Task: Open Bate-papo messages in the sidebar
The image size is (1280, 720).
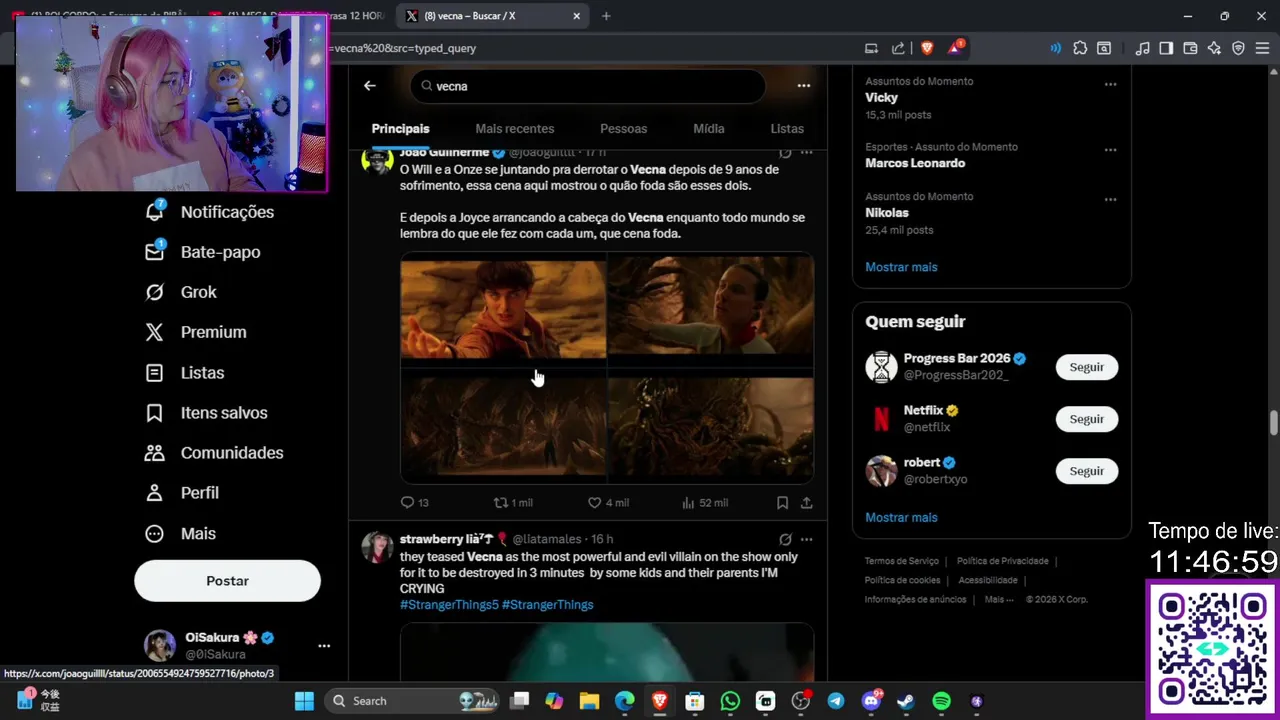Action: tap(203, 252)
